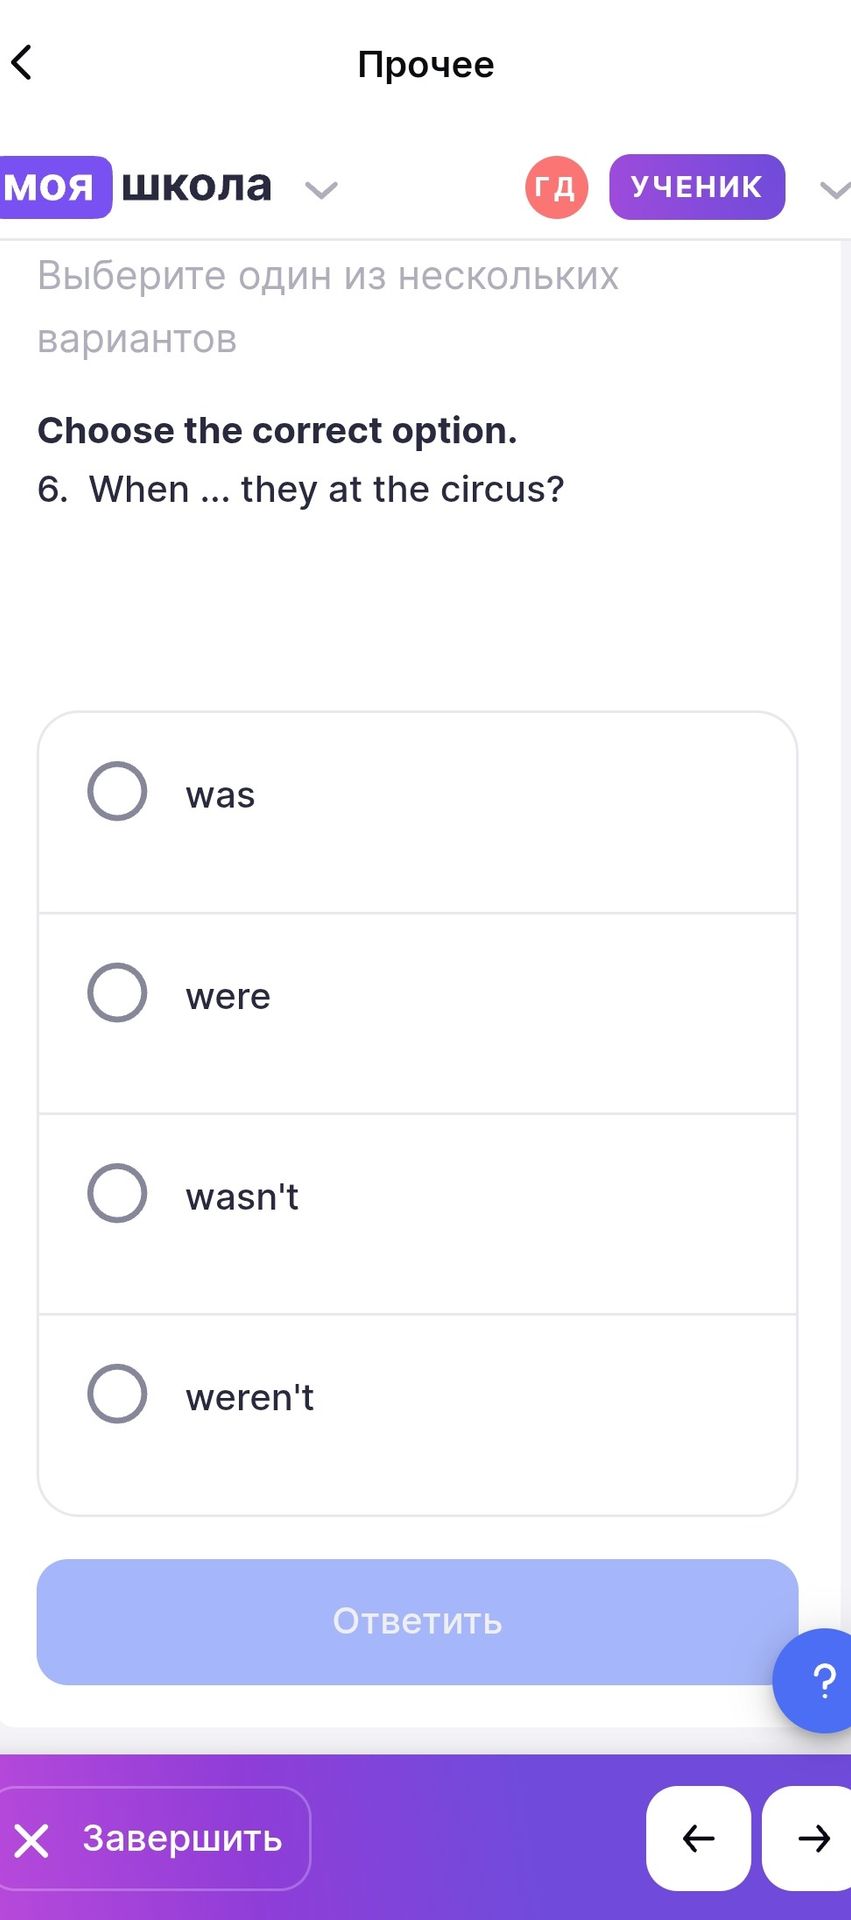Viewport: 851px width, 1920px height.
Task: Open the blue question mark help bubble
Action: pyautogui.click(x=821, y=1680)
